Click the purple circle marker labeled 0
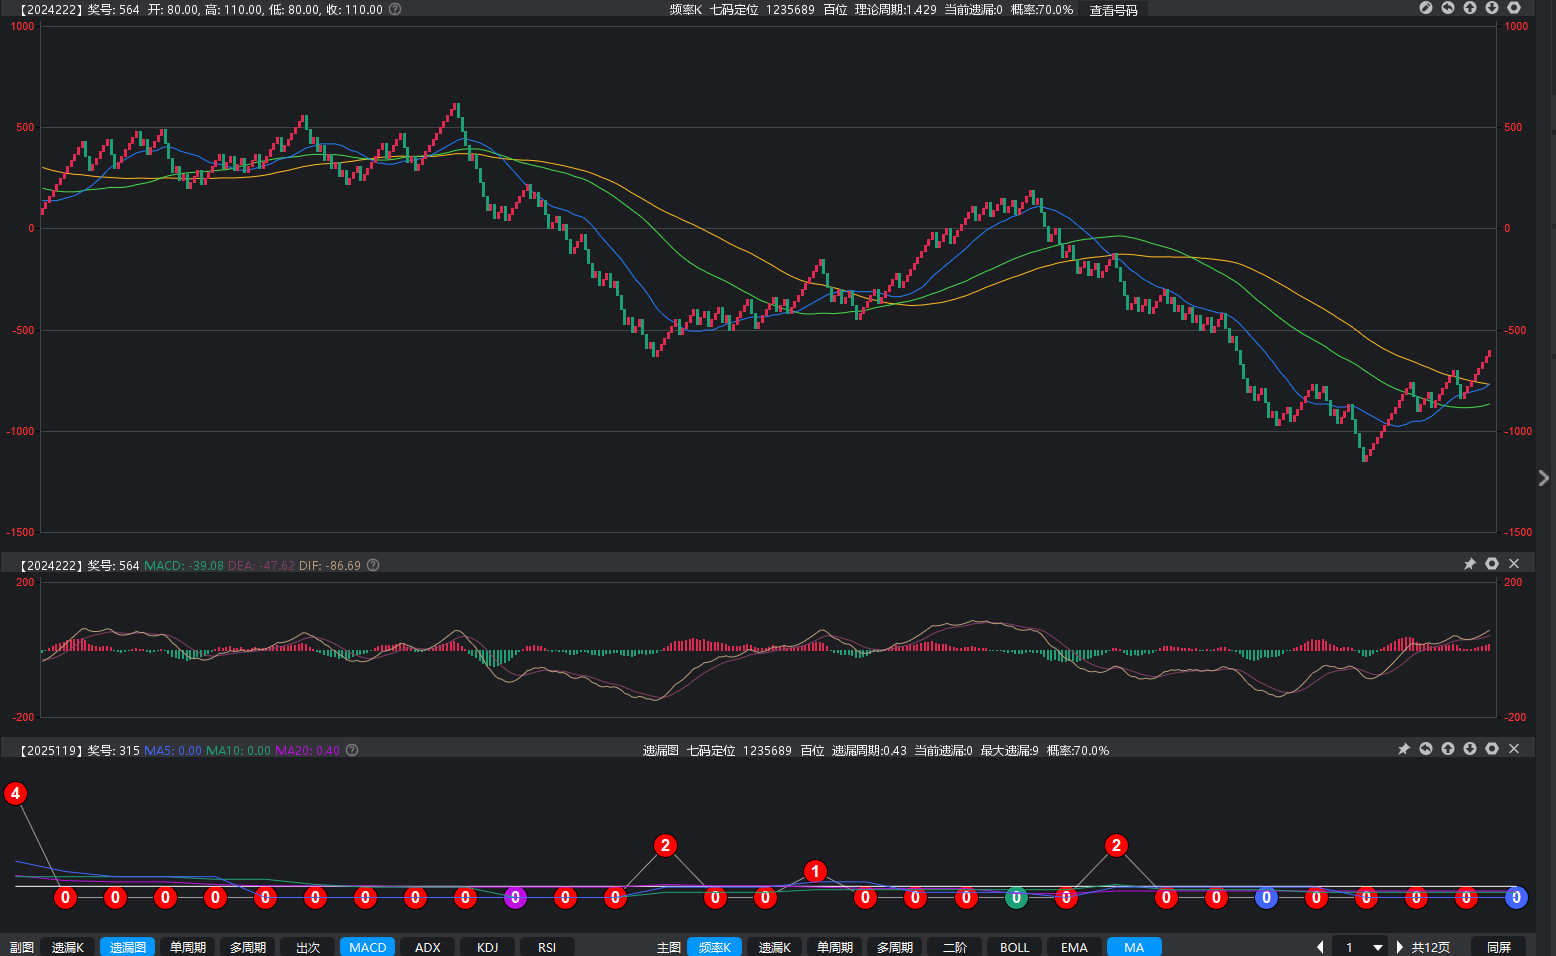 pos(515,898)
